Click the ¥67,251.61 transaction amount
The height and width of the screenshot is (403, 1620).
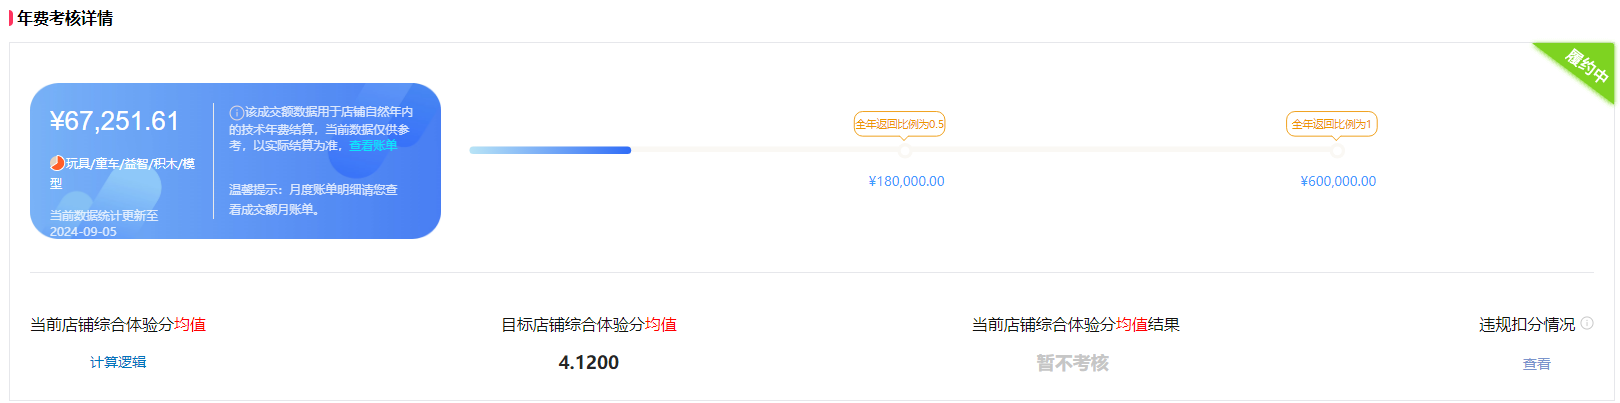point(115,121)
